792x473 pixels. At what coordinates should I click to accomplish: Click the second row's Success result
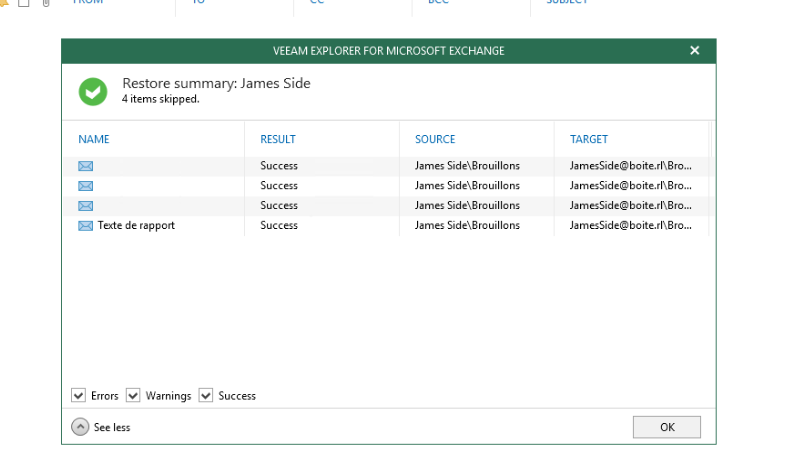pyautogui.click(x=279, y=186)
